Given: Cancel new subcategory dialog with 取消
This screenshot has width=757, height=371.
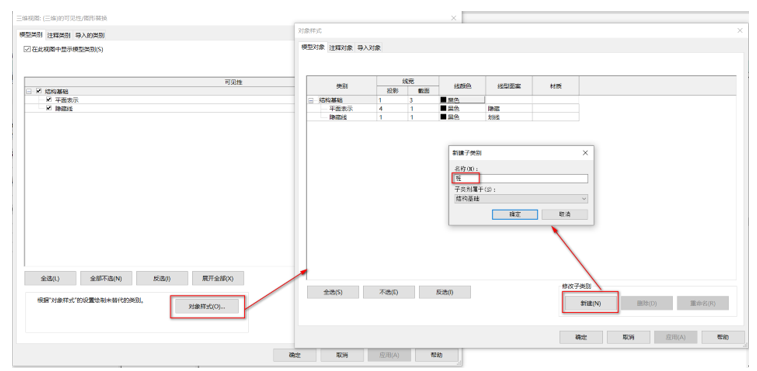Looking at the screenshot, I should 565,214.
